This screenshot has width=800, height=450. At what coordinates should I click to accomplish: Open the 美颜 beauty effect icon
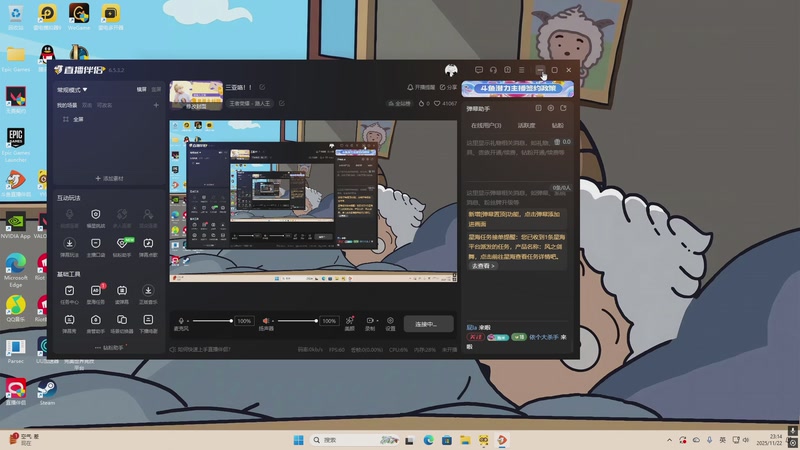[x=349, y=320]
